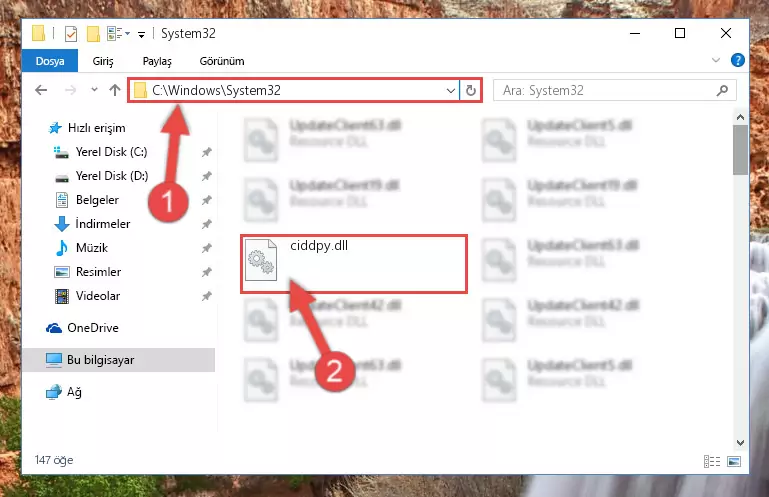769x497 pixels.
Task: Refresh the System32 folder view
Action: tap(471, 90)
